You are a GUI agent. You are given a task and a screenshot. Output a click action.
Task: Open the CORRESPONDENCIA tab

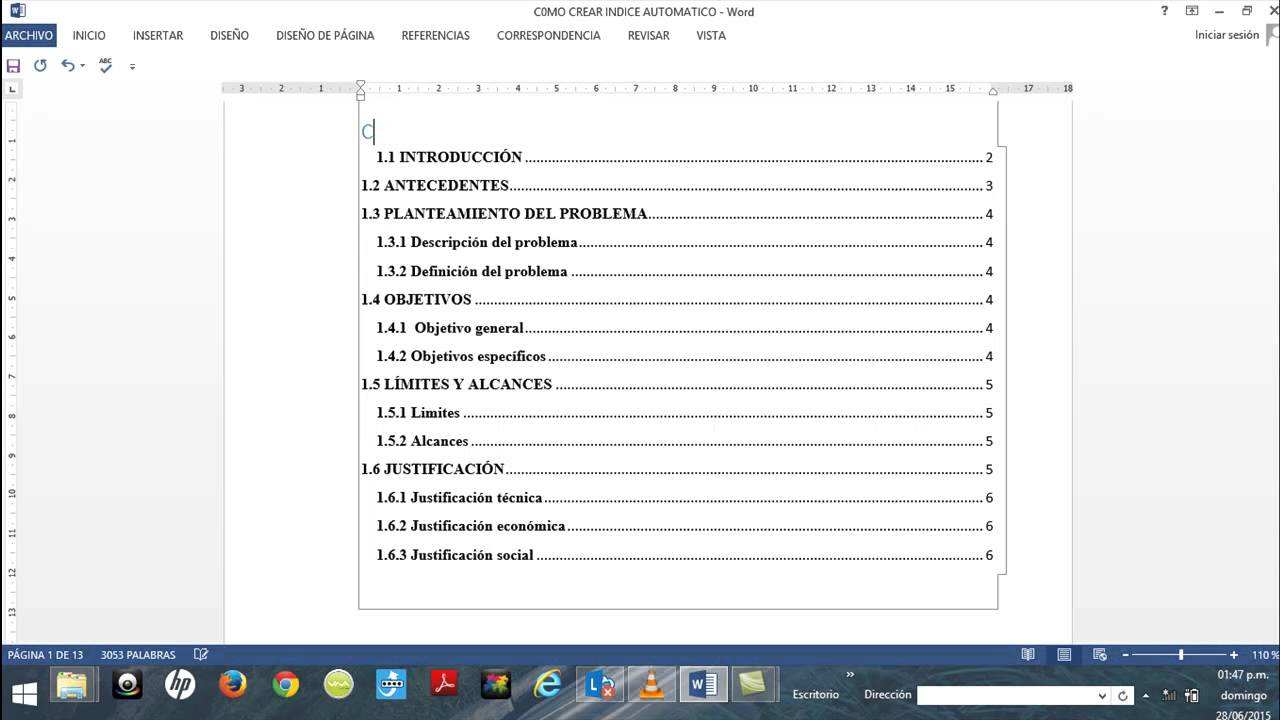pyautogui.click(x=548, y=35)
